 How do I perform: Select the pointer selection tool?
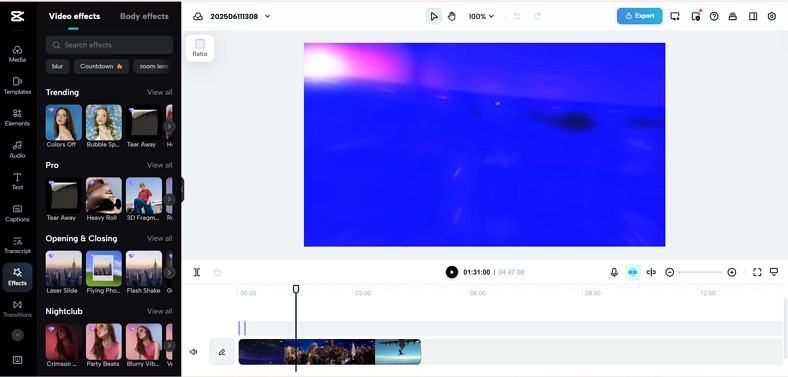[x=434, y=17]
